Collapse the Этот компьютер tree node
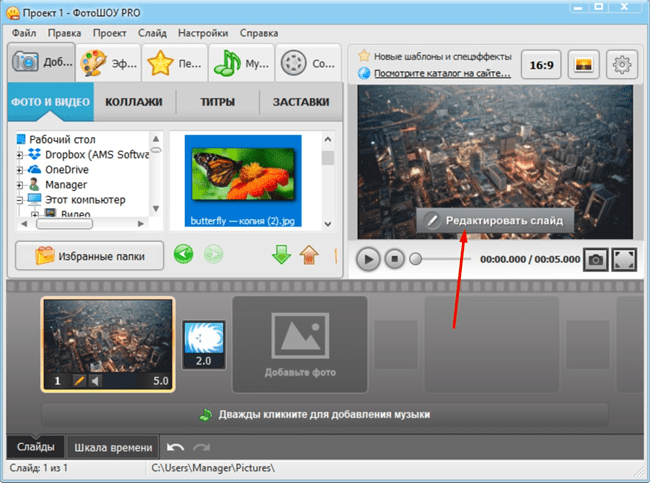The height and width of the screenshot is (483, 650). [19, 200]
